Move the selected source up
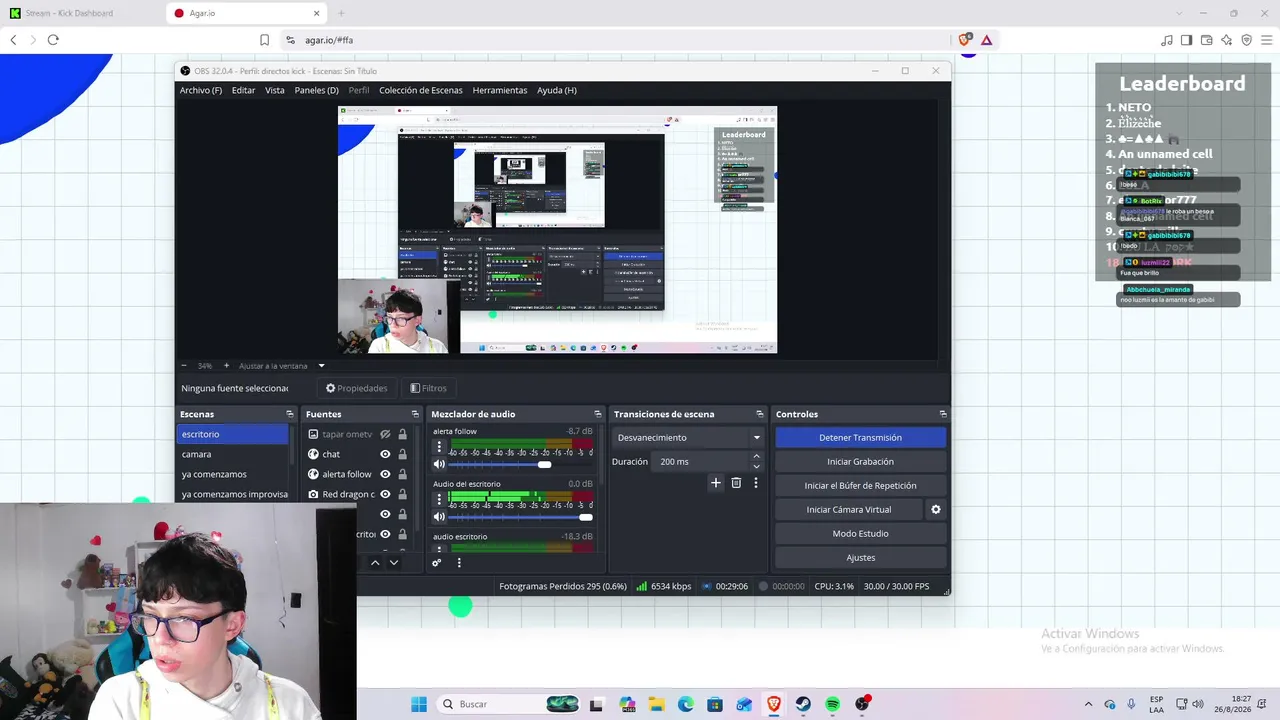Image resolution: width=1280 pixels, height=720 pixels. click(x=375, y=563)
